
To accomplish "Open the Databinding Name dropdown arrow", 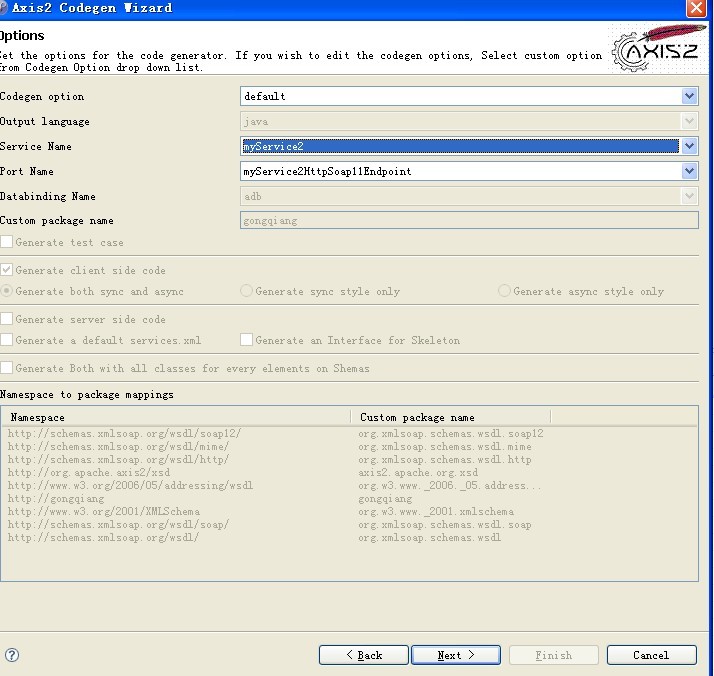I will click(x=689, y=196).
